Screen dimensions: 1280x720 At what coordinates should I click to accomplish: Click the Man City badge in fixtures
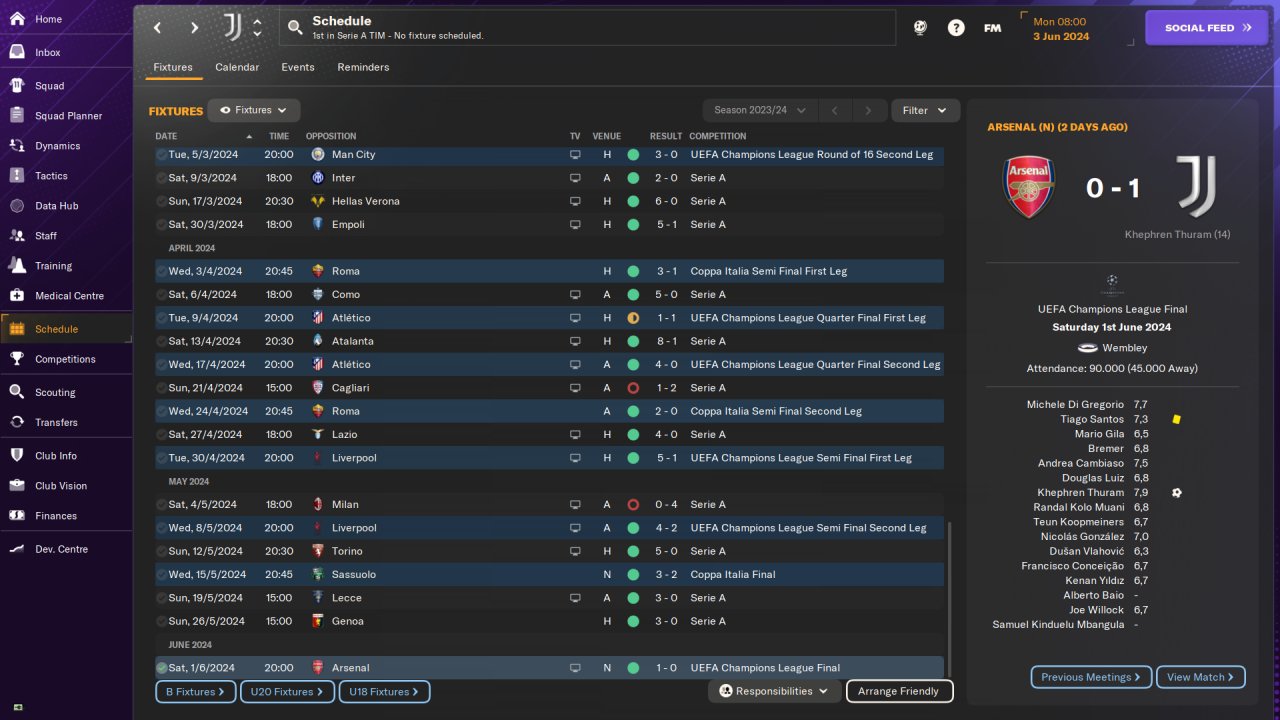point(318,154)
